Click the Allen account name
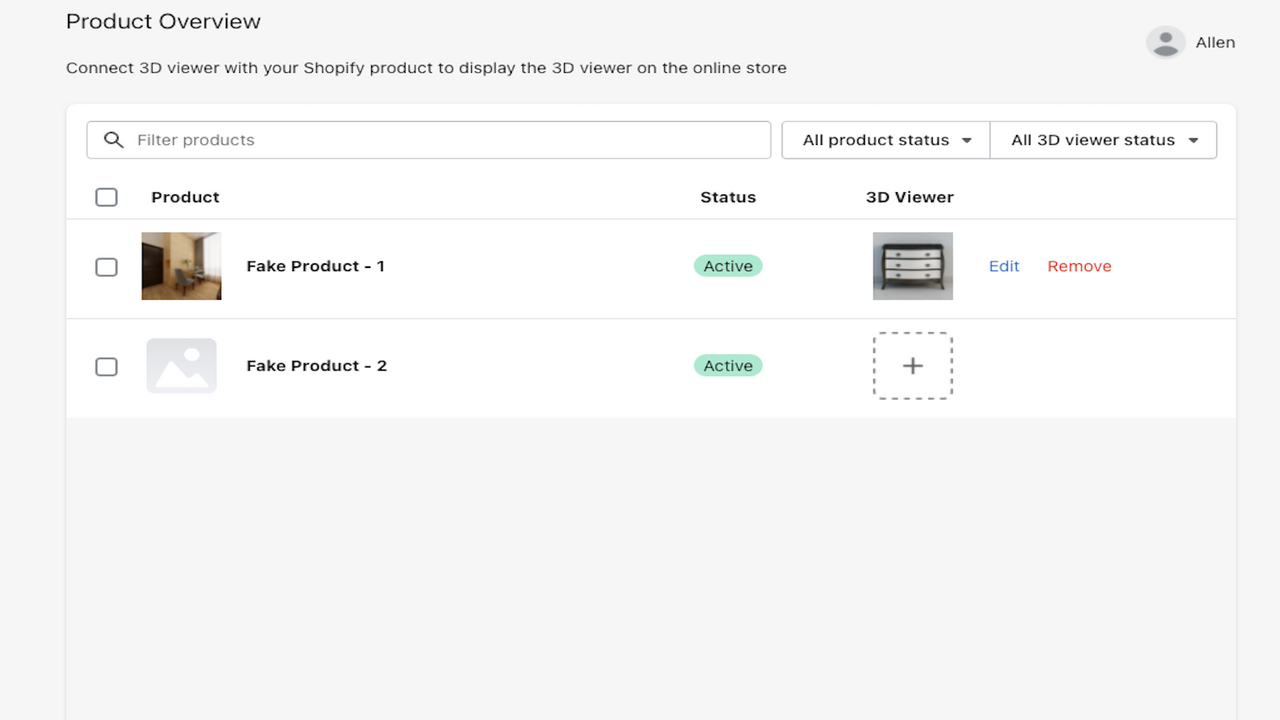 1215,42
